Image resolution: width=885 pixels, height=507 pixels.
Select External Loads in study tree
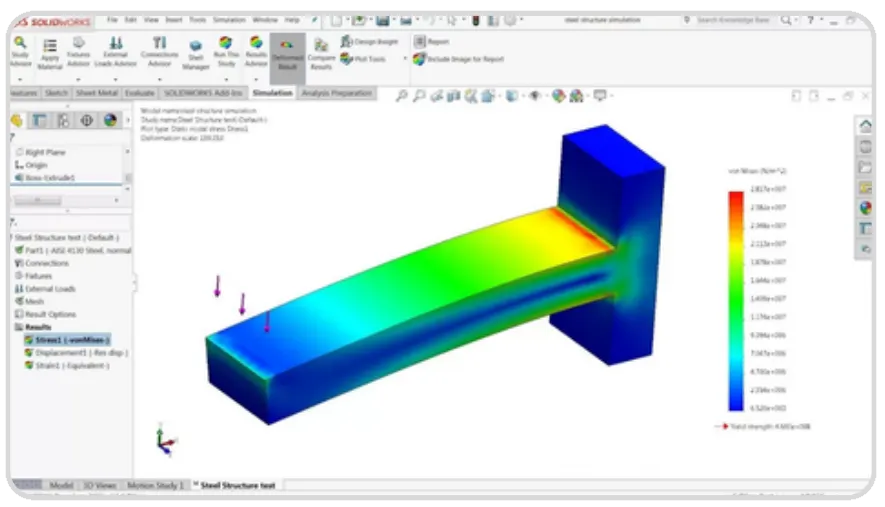(45, 289)
